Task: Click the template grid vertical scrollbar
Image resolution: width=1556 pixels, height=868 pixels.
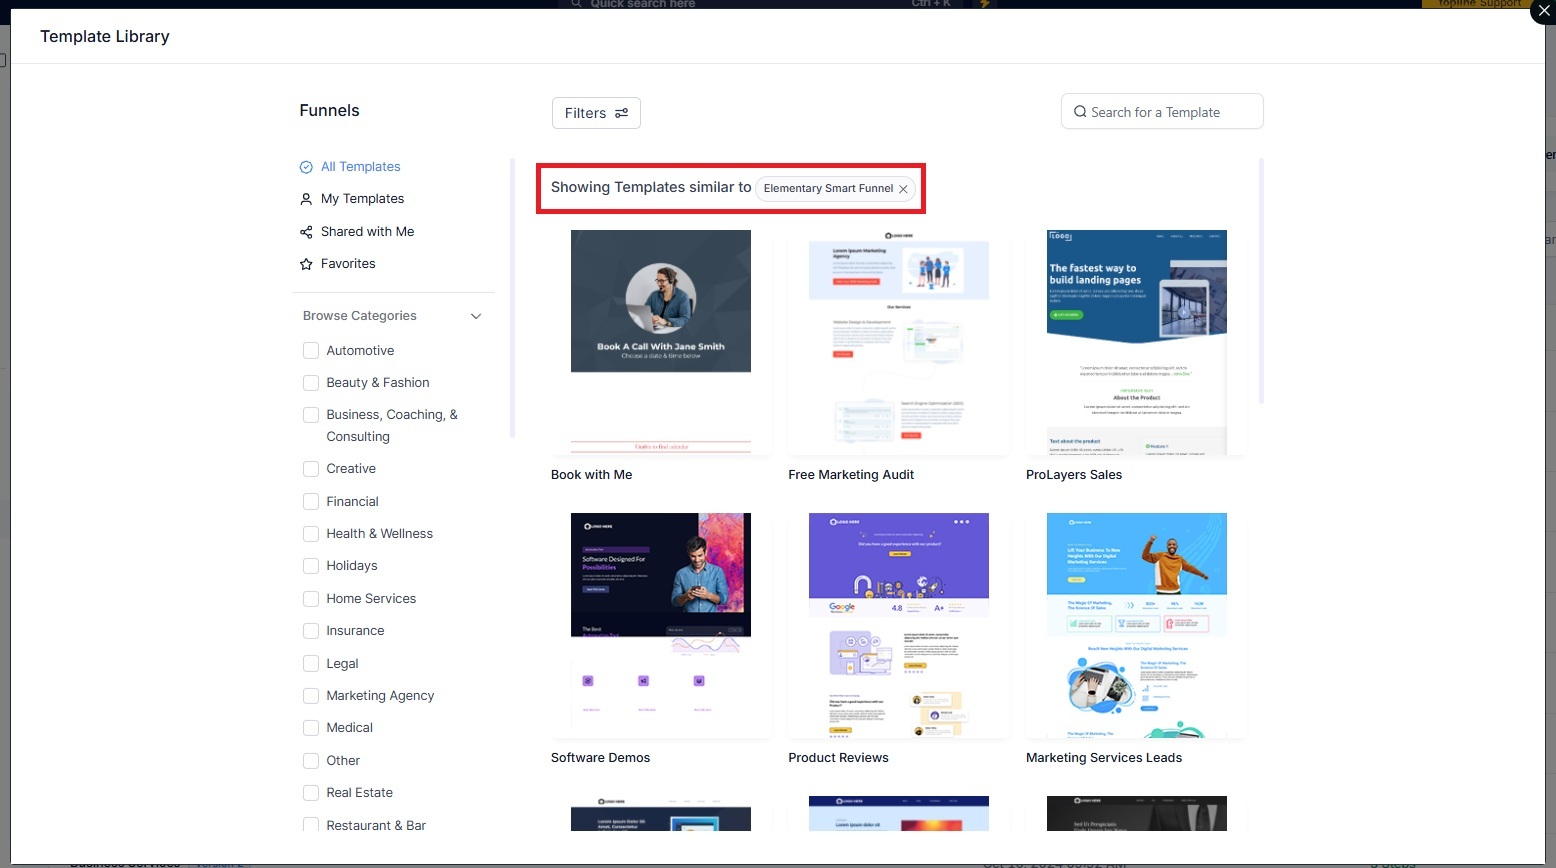Action: tap(1261, 280)
